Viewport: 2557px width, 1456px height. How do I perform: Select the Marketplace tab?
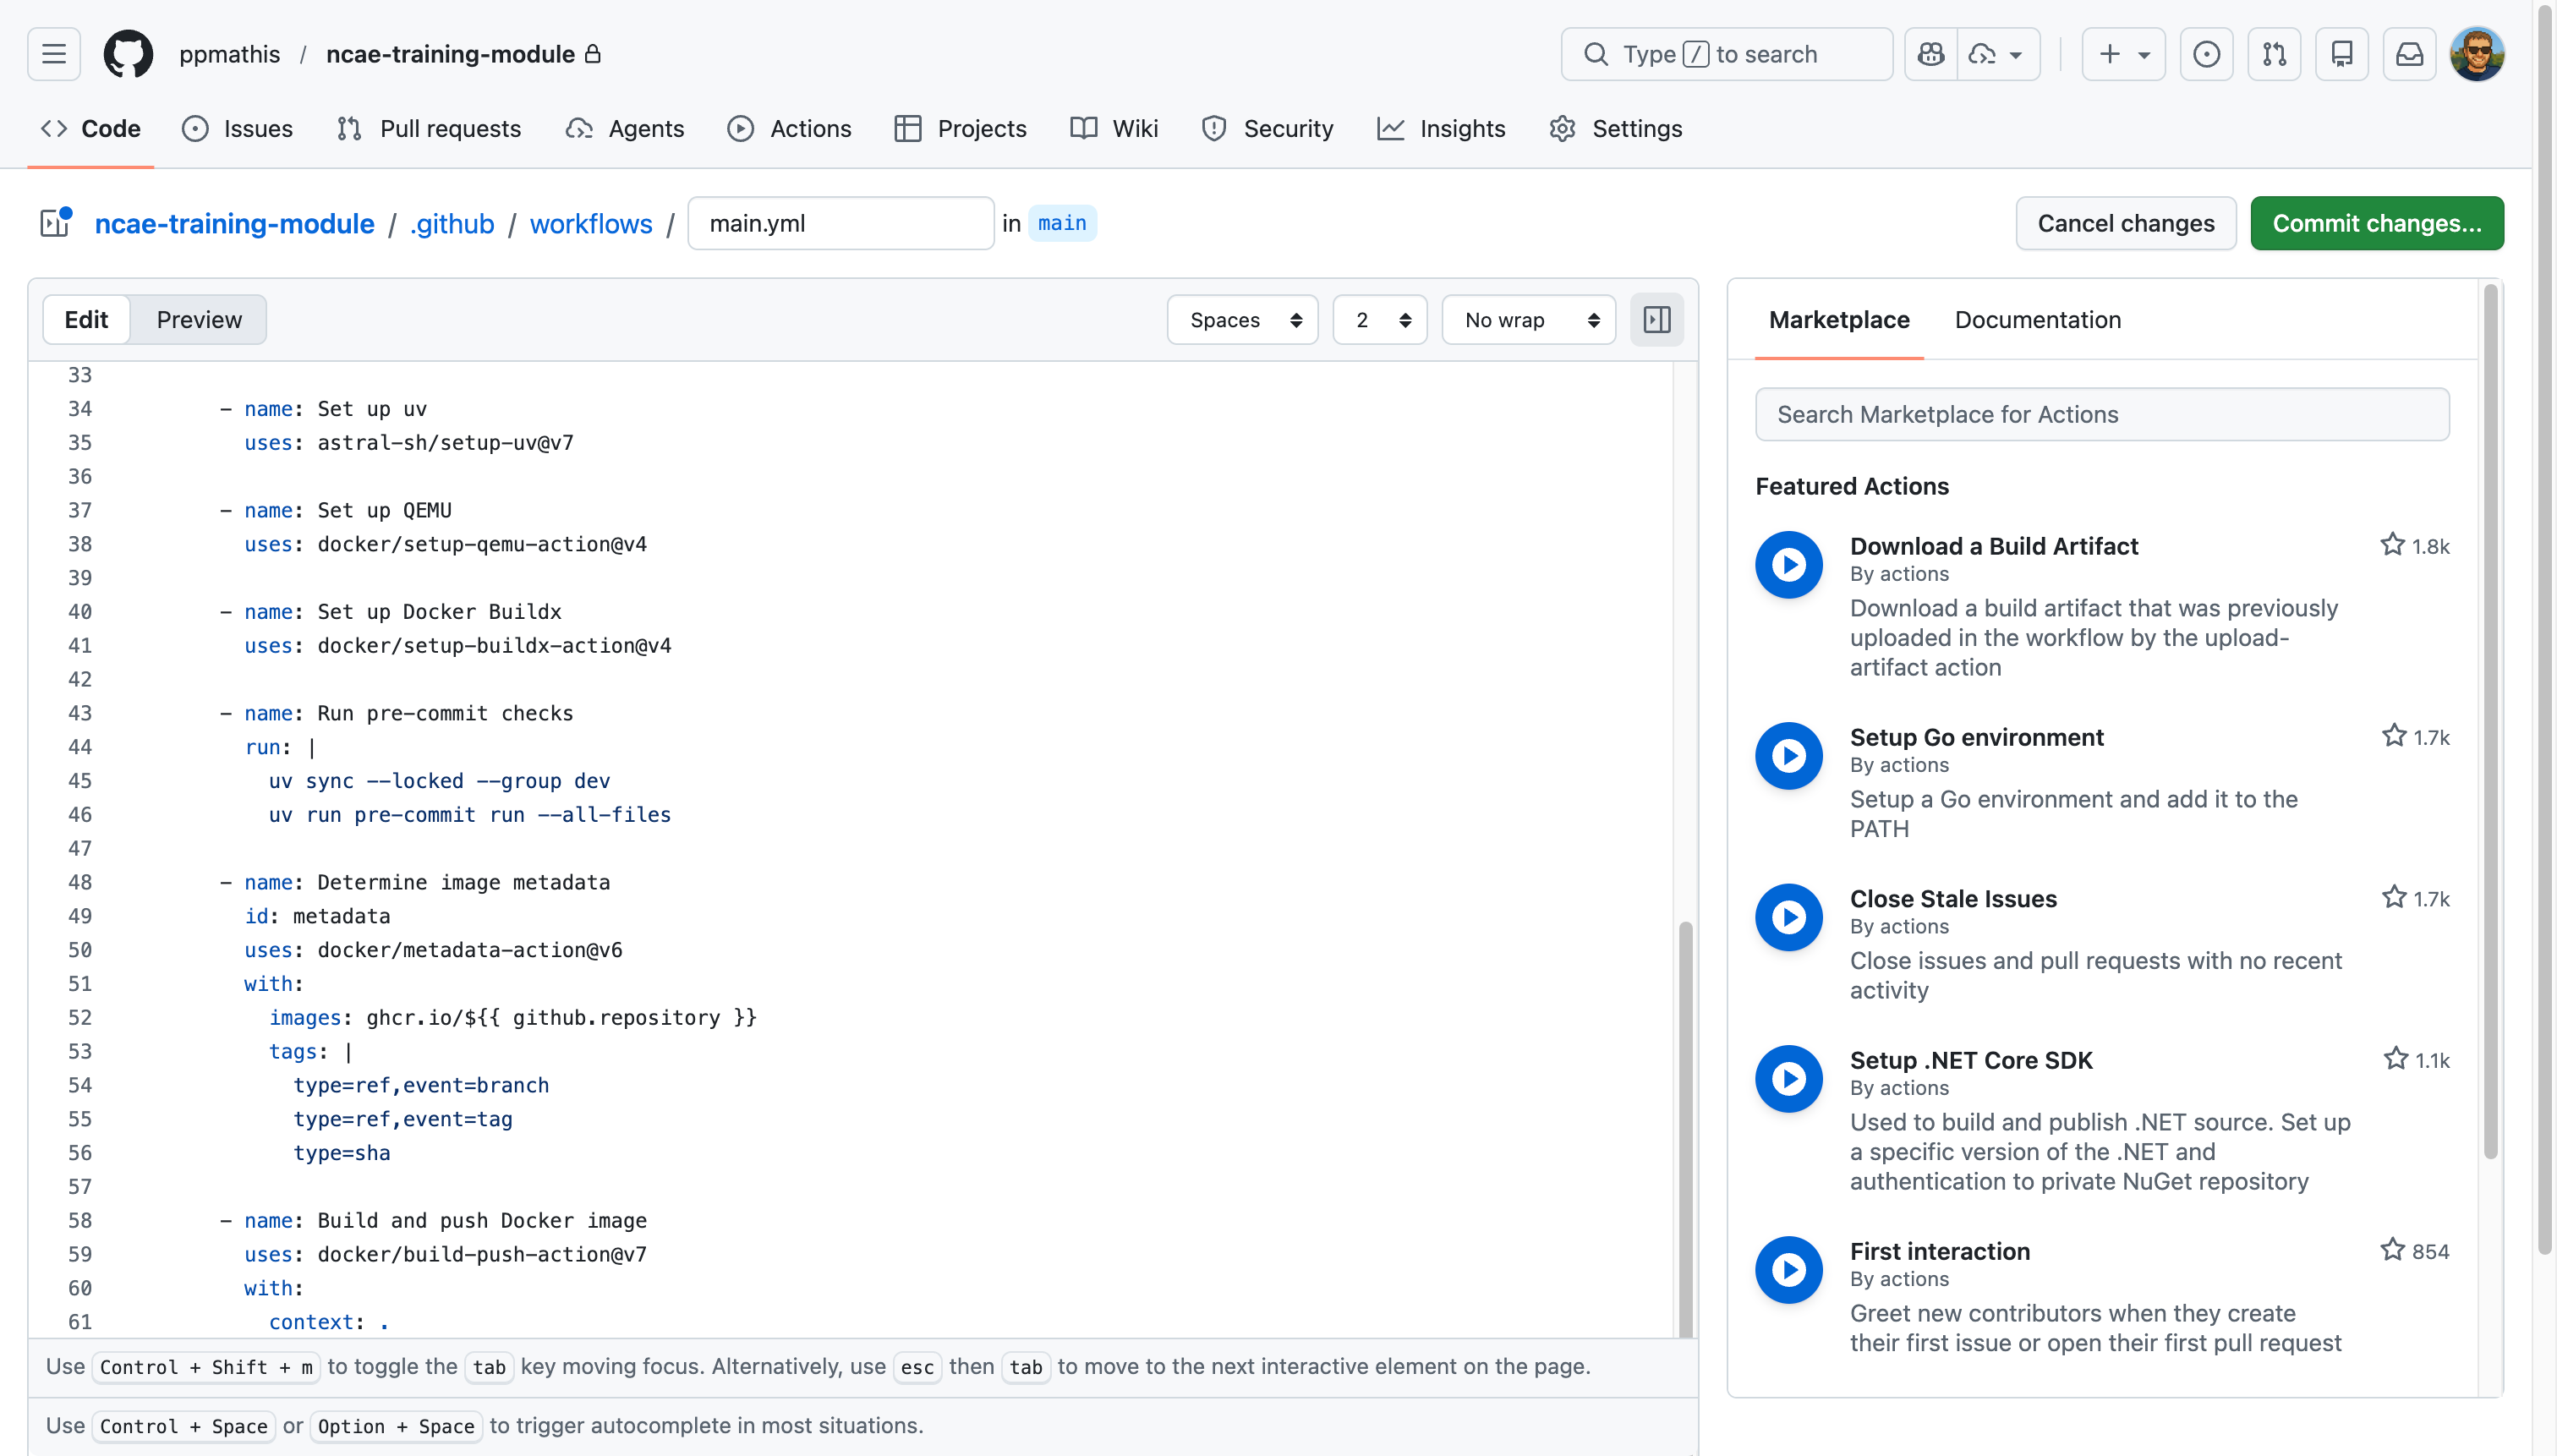coord(1839,320)
